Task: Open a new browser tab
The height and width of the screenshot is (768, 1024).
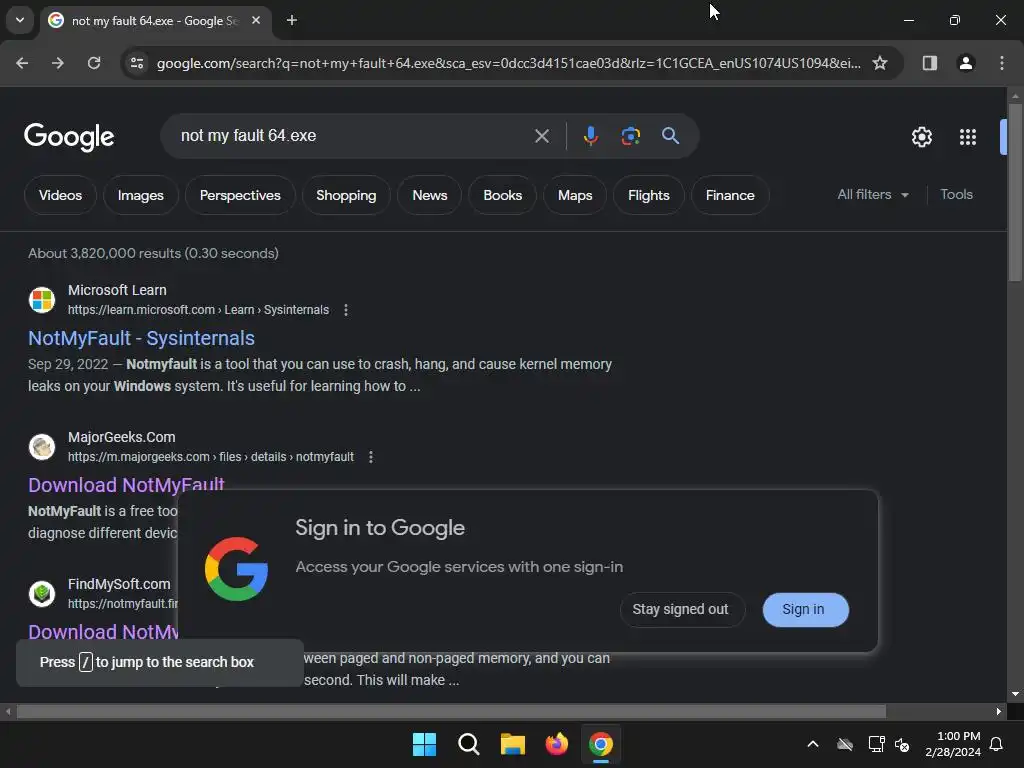Action: (x=292, y=20)
